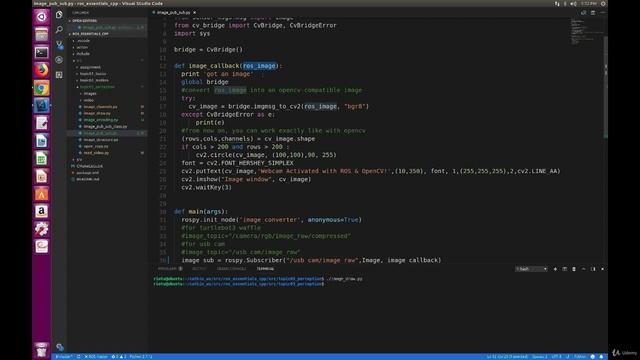Select the Terminal panel tab
This screenshot has width=640, height=360.
tap(265, 269)
